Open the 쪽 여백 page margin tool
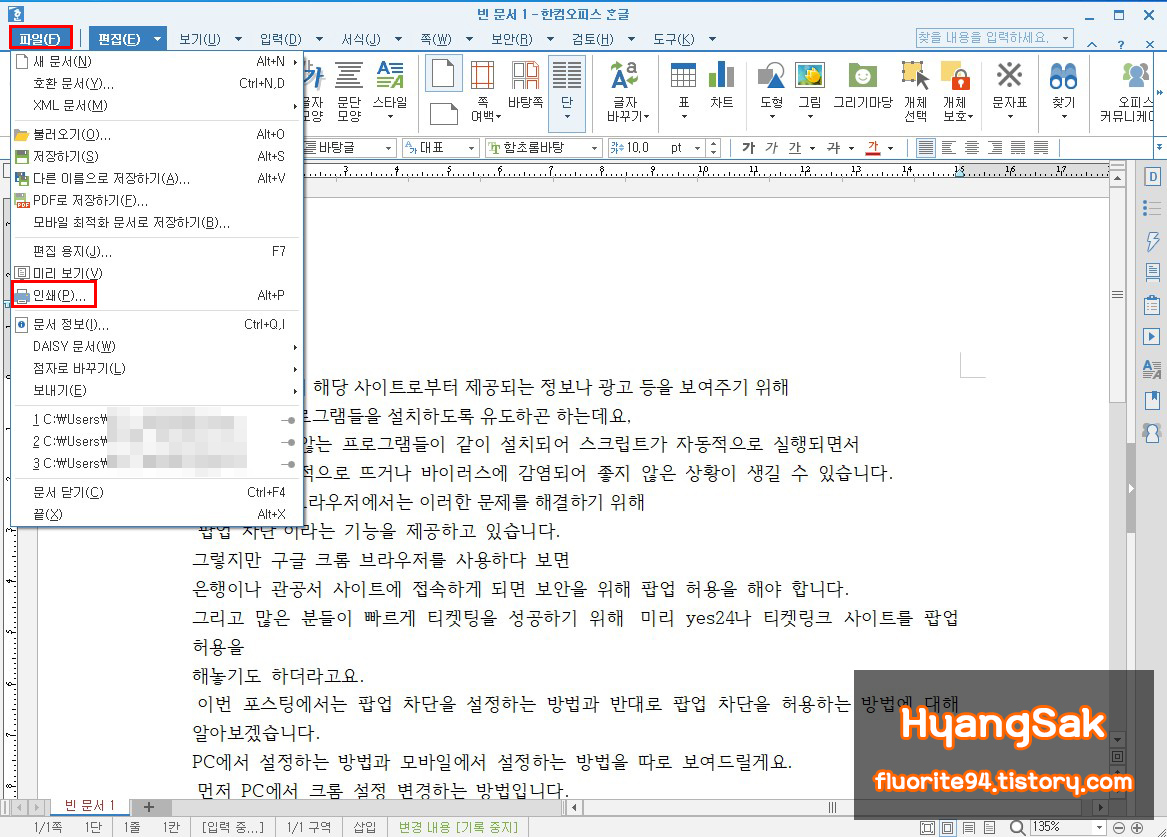The image size is (1167, 837). point(483,91)
